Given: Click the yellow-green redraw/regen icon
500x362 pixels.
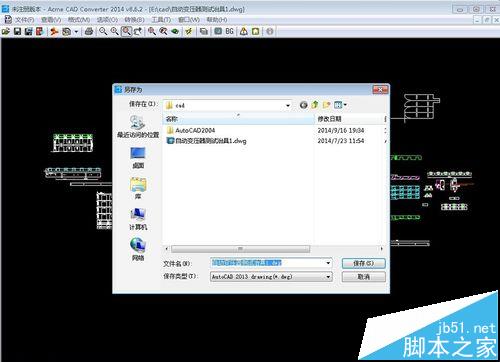Looking at the screenshot, I should click(189, 31).
